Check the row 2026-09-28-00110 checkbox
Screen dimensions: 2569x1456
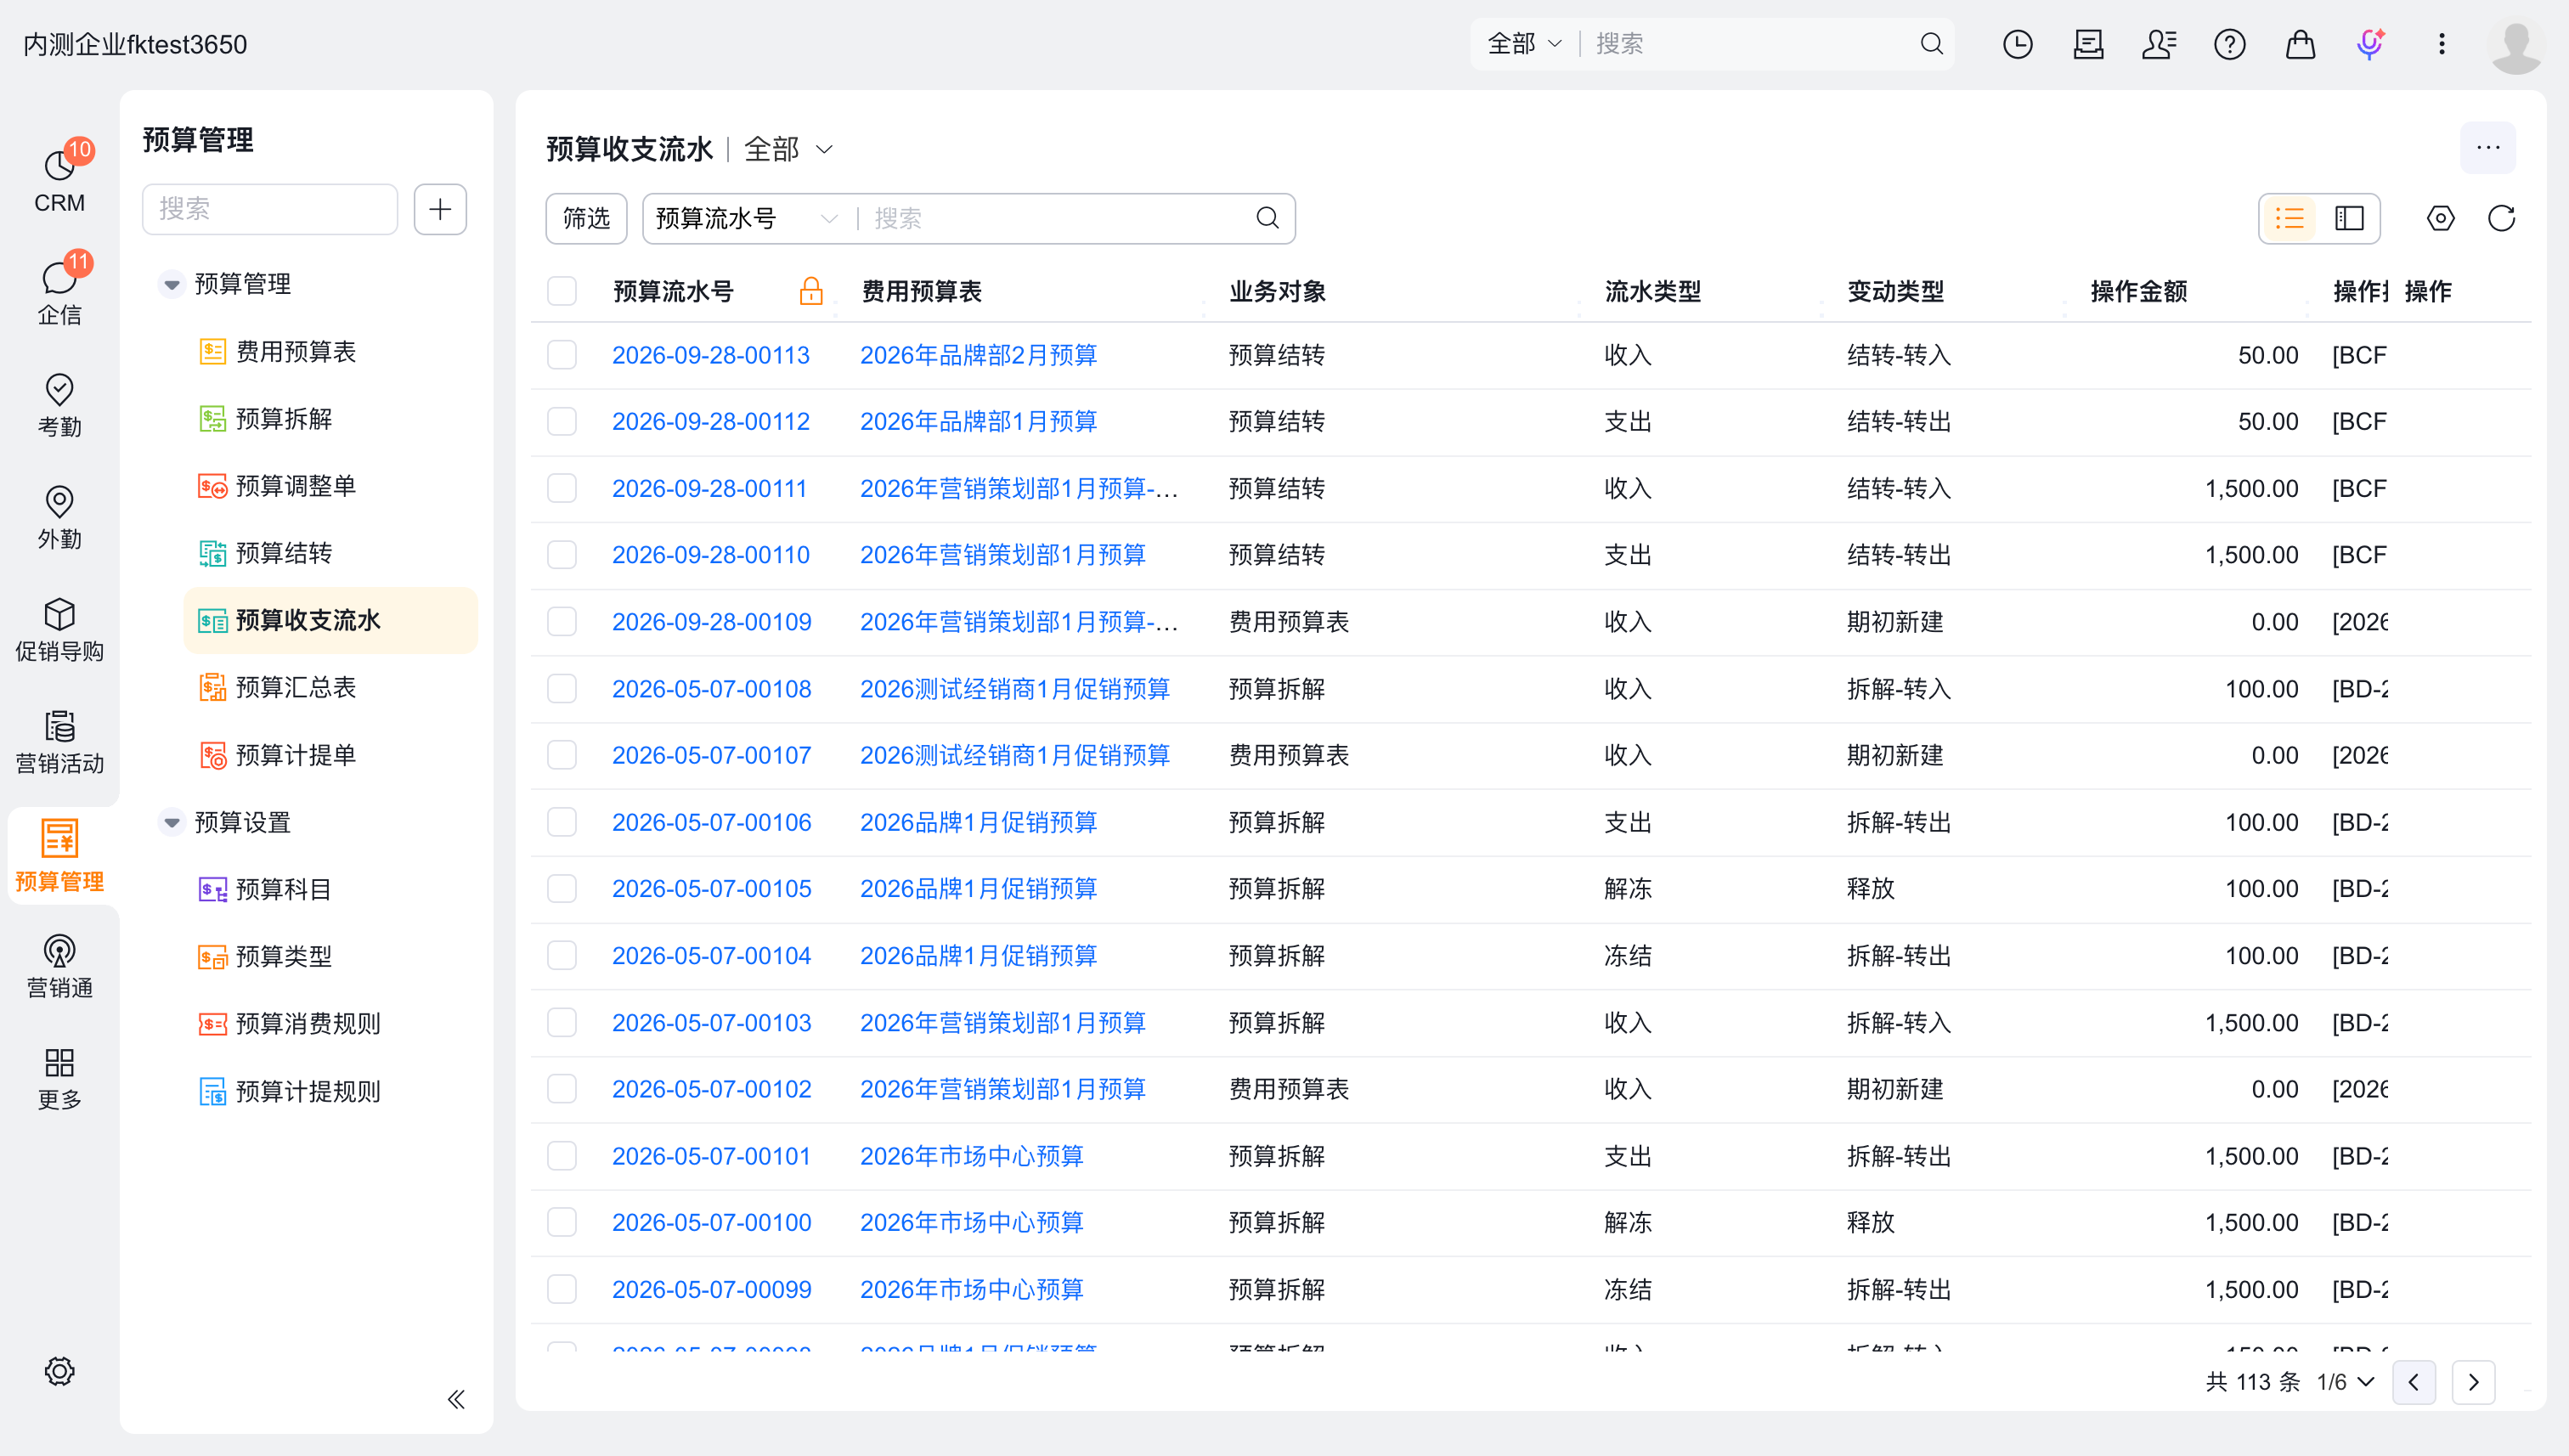click(562, 555)
